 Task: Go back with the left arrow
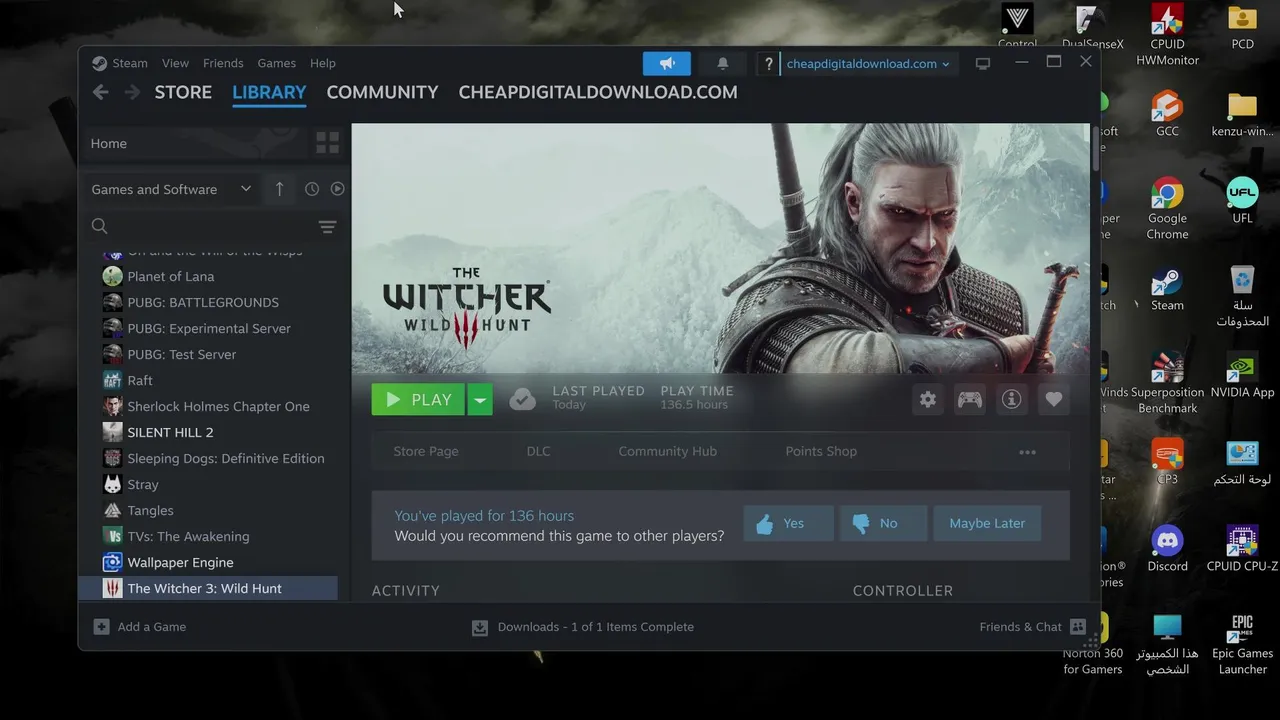coord(100,92)
